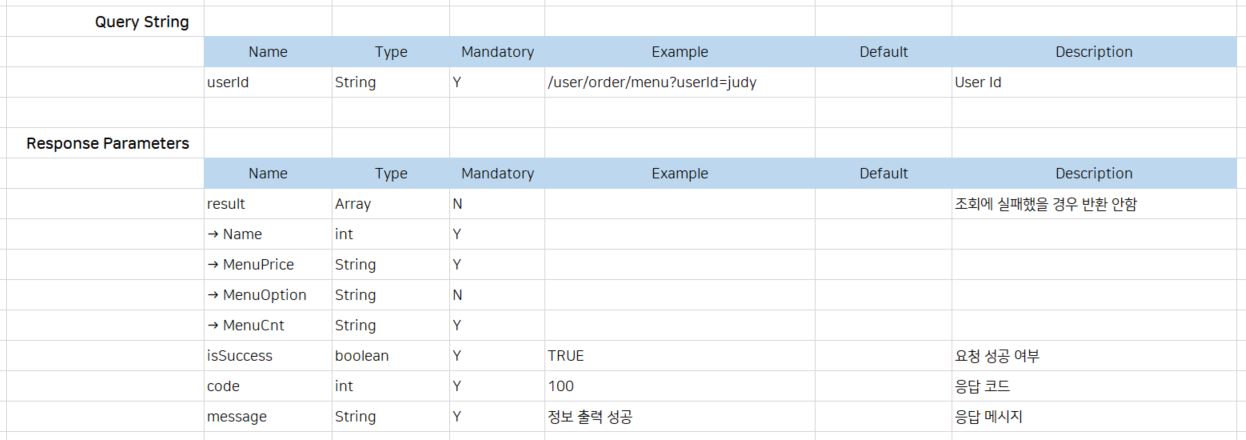1246x440 pixels.
Task: Click the "userId" name cell
Action: [x=228, y=83]
